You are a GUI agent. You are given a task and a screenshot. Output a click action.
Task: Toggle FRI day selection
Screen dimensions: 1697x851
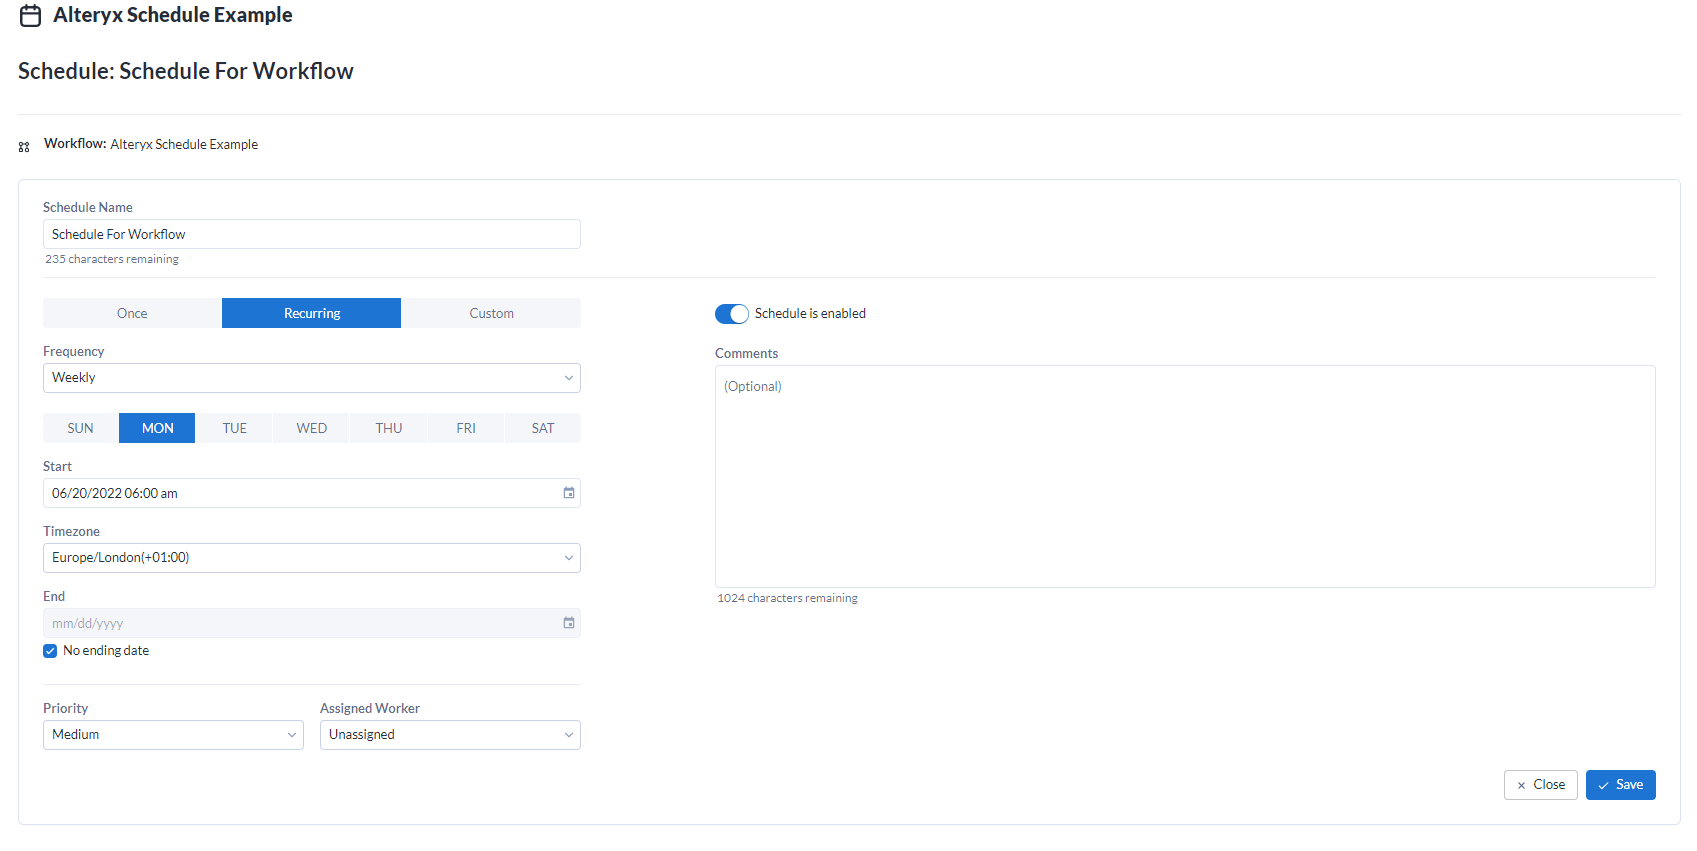[466, 428]
